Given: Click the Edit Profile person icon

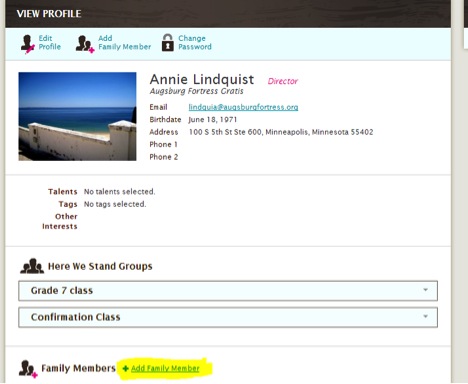Looking at the screenshot, I should pos(28,44).
